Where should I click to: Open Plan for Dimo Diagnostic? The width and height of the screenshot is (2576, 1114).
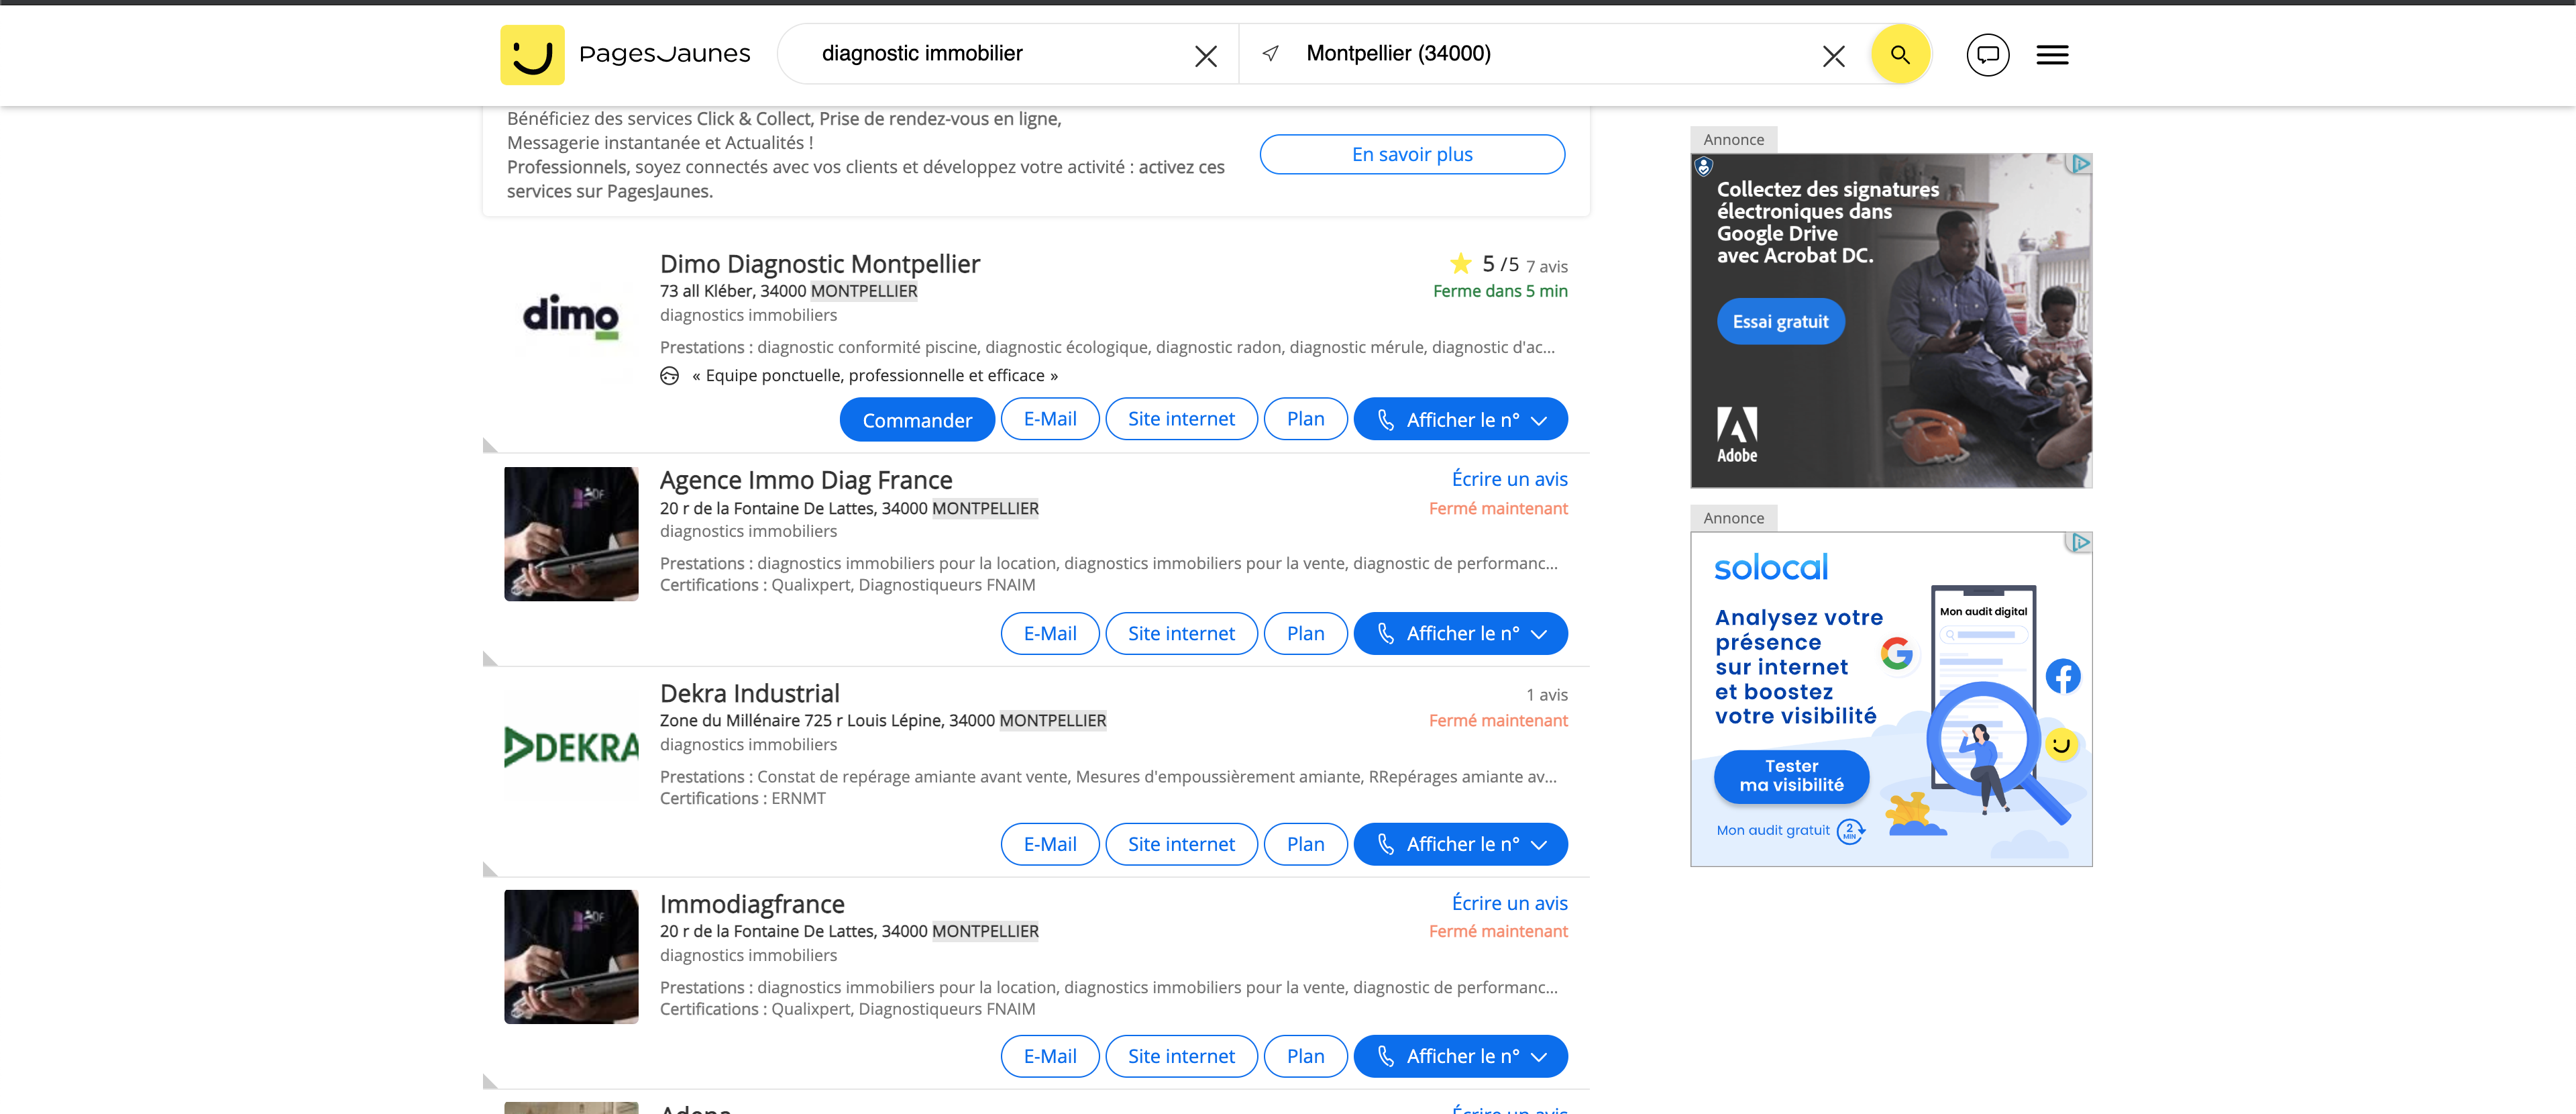coord(1305,419)
